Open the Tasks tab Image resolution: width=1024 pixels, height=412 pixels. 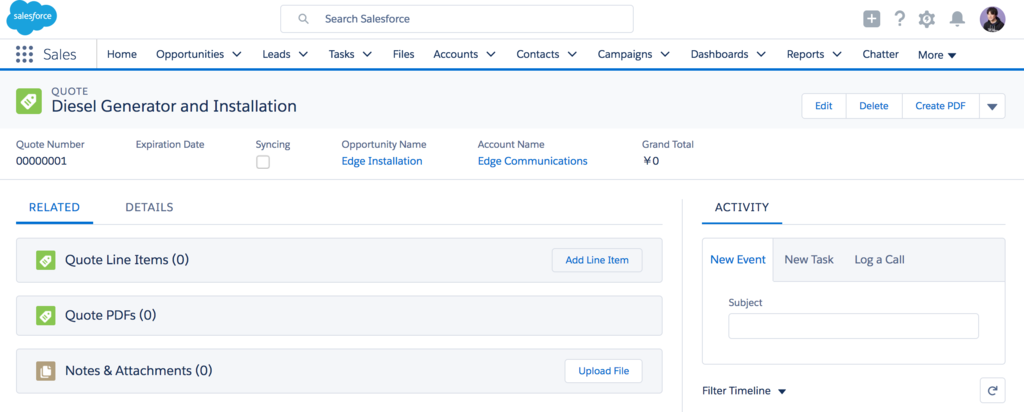coord(342,54)
